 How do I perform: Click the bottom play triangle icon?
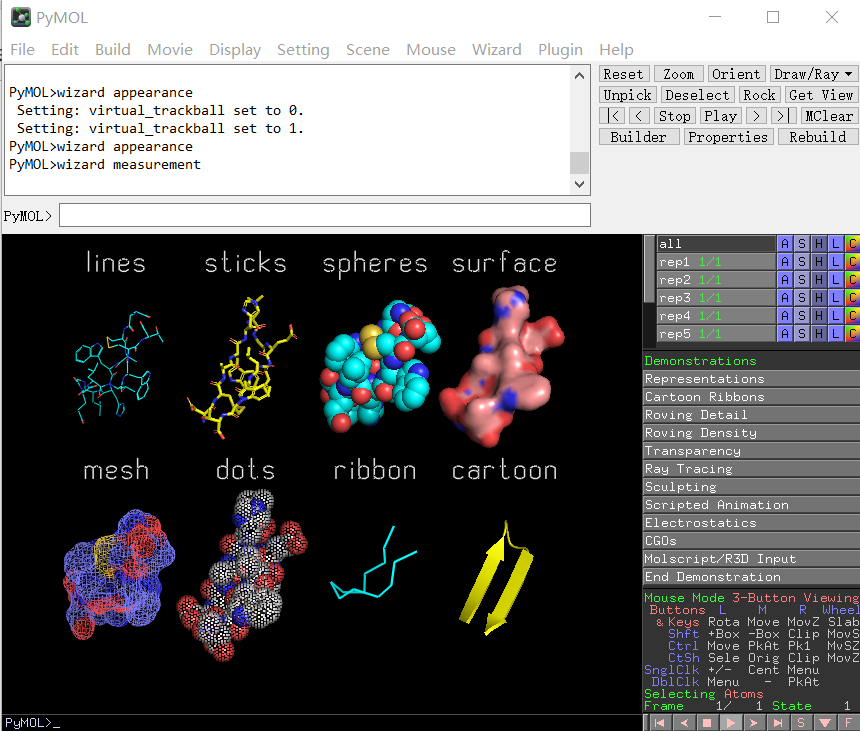(731, 723)
